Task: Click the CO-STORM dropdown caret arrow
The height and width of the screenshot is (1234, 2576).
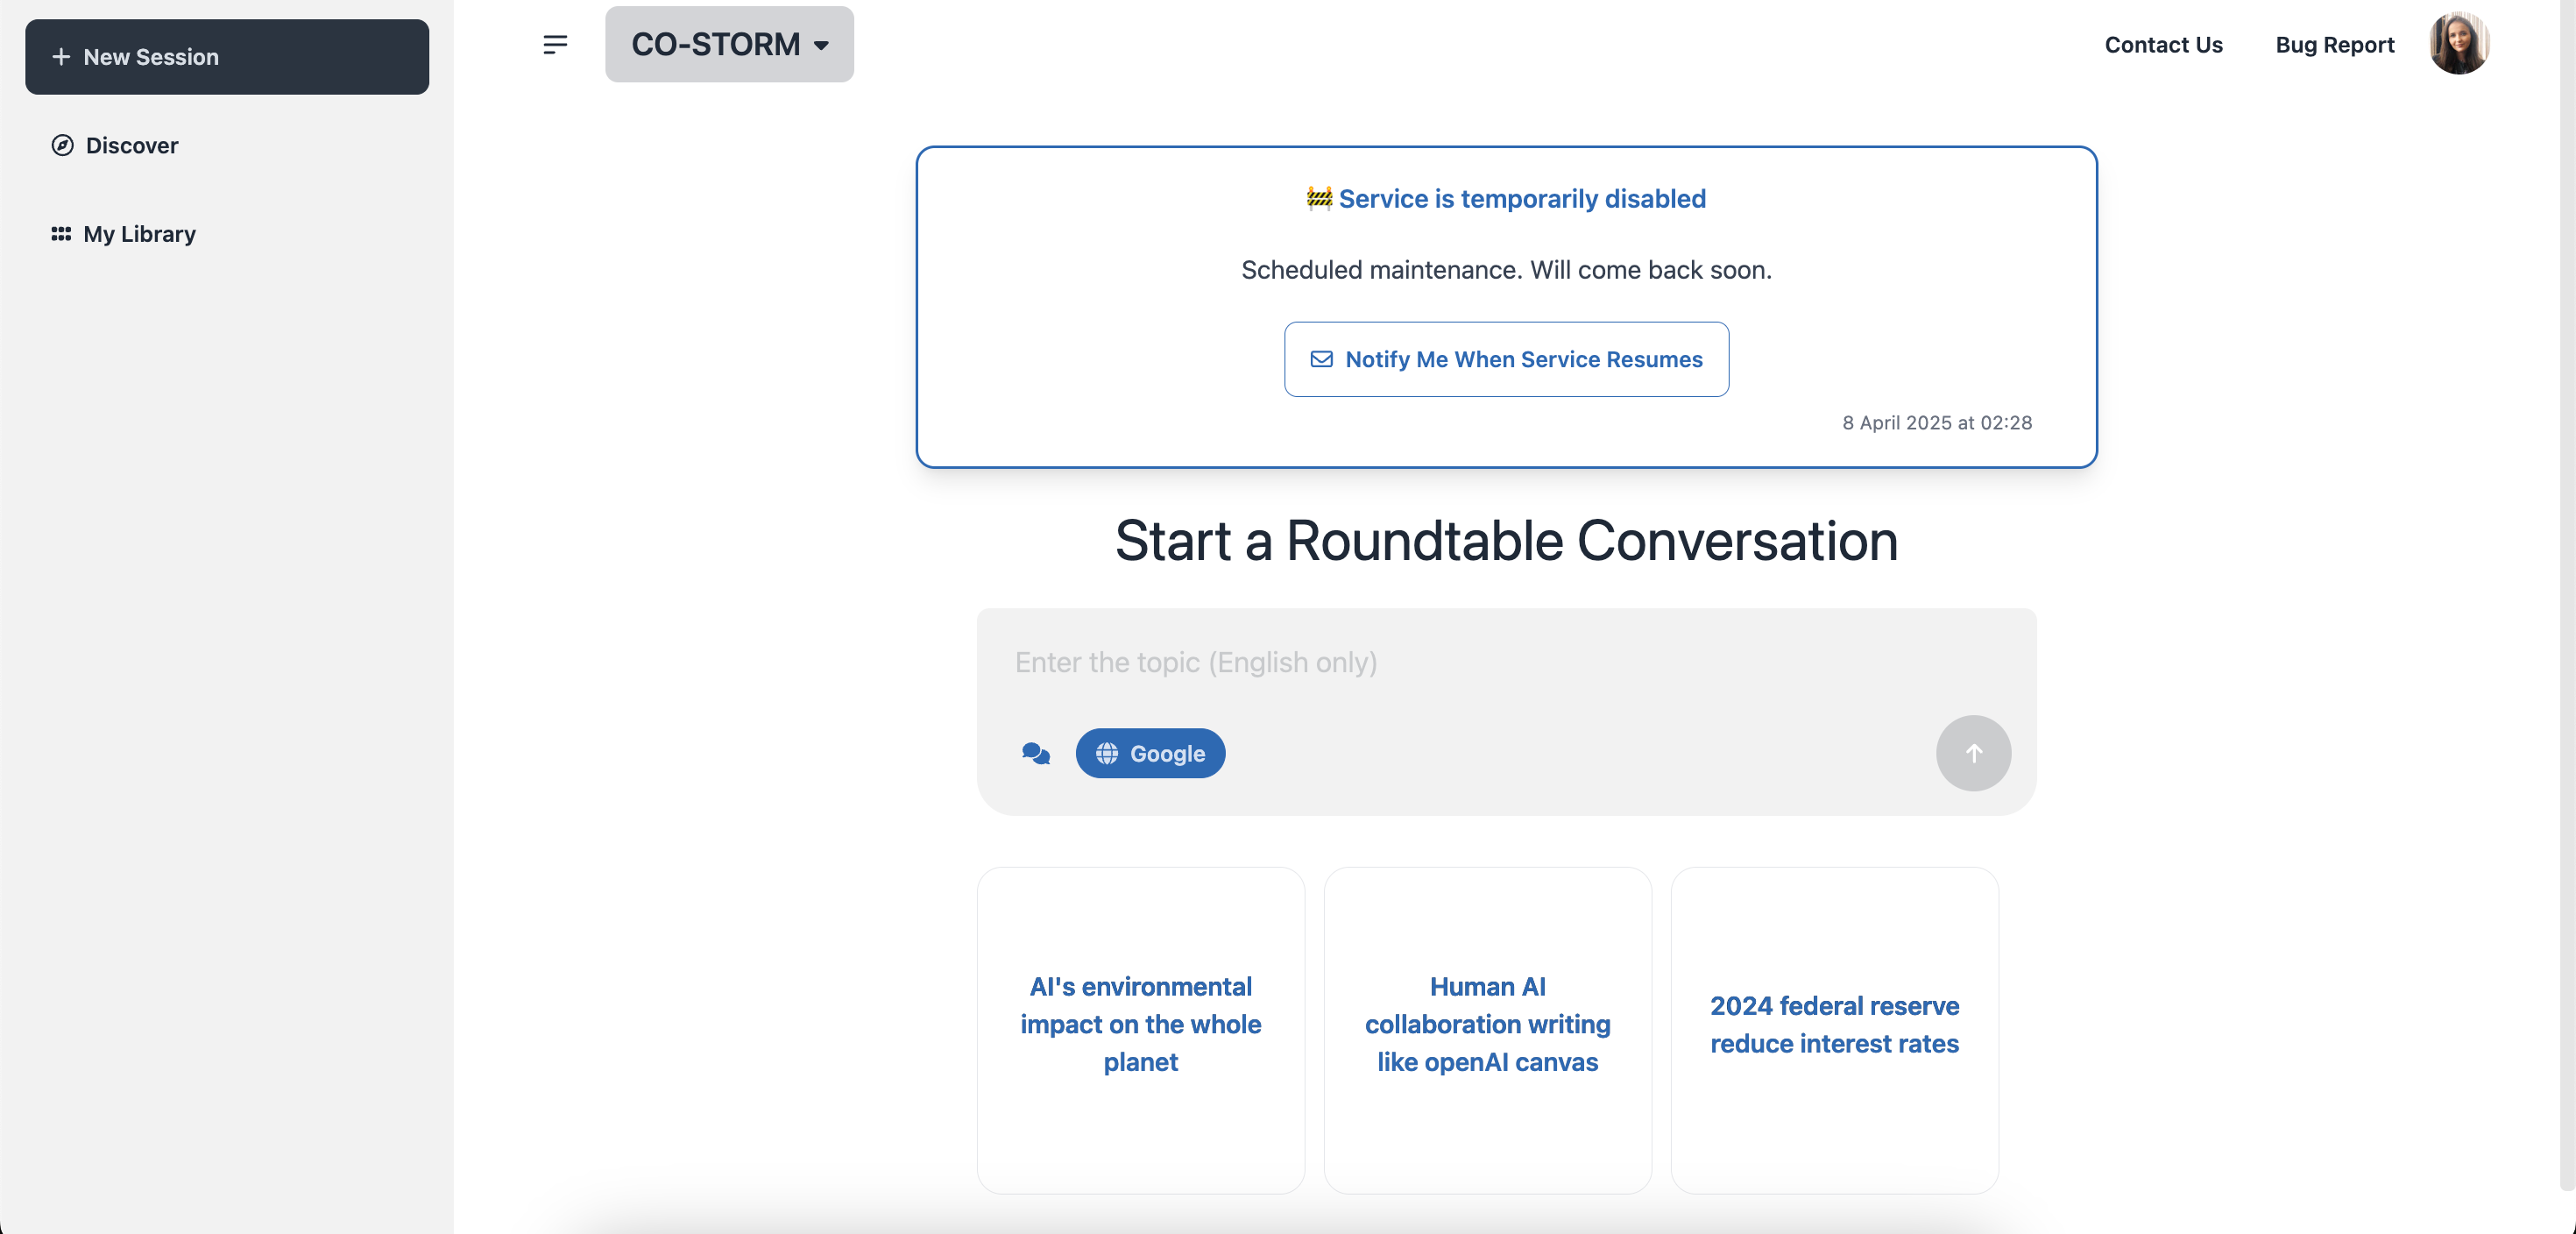Action: (821, 45)
